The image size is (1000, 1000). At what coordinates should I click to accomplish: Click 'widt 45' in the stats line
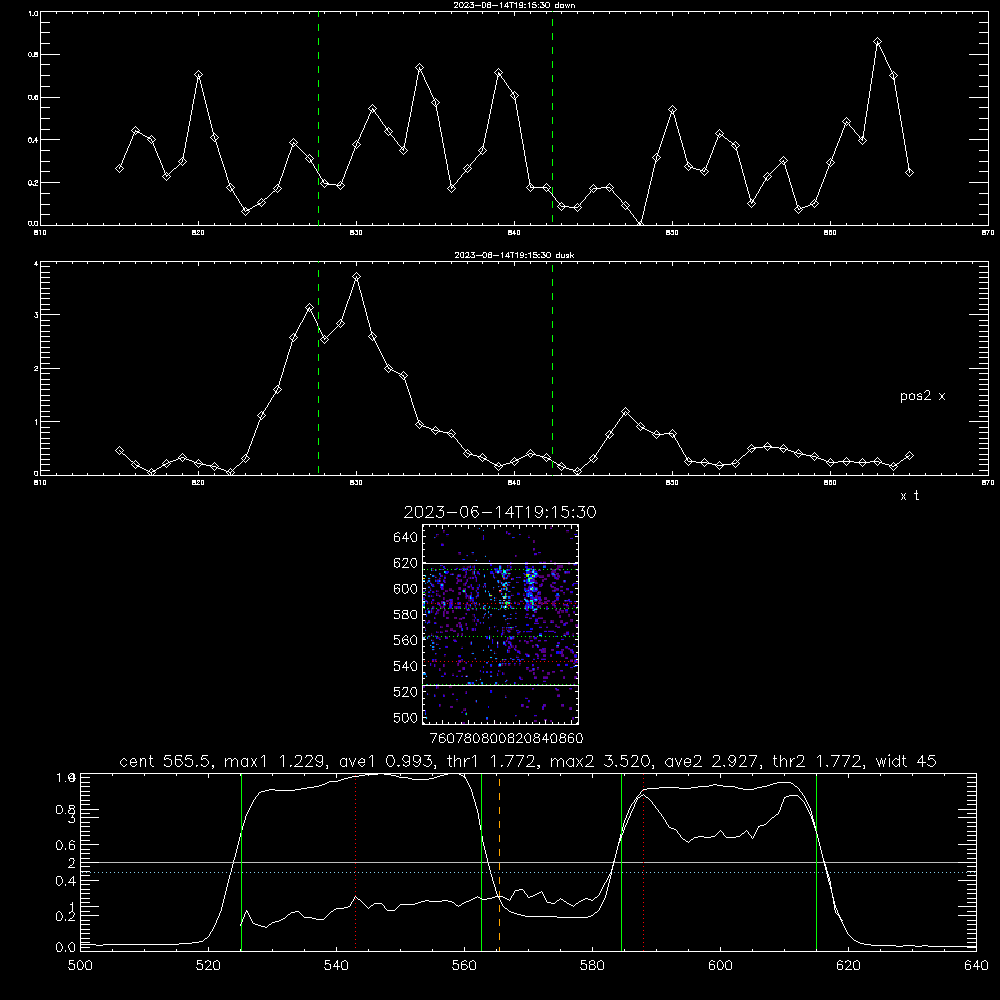906,761
